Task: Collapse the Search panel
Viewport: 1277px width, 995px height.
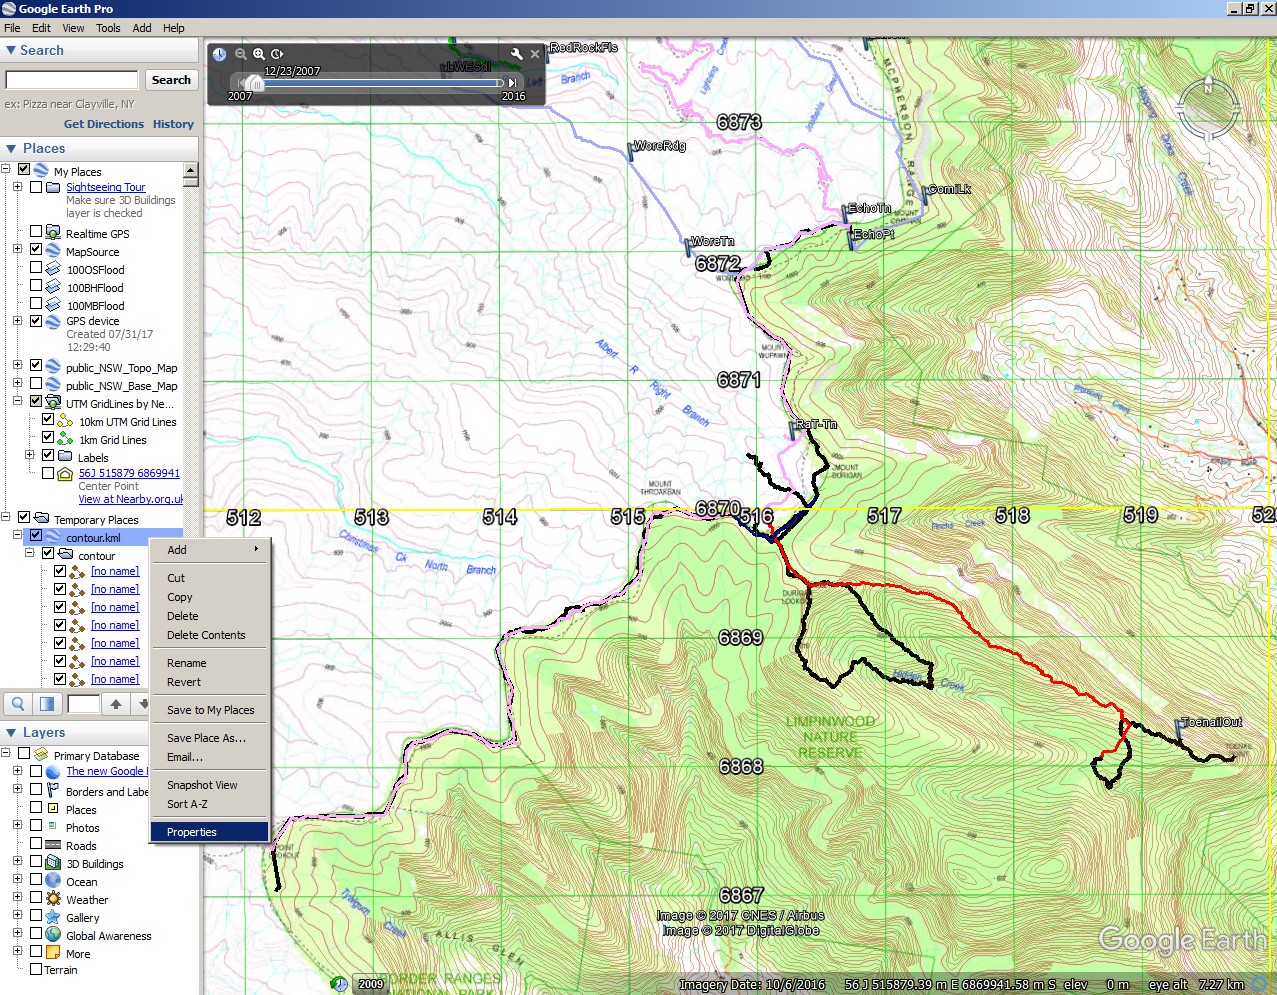Action: (11, 50)
